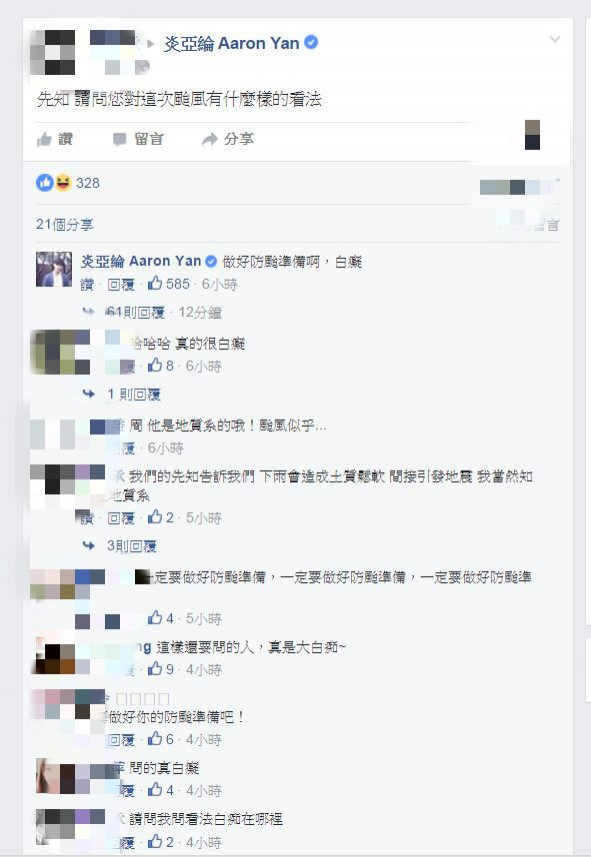Expand the 1 則回覆 reply thread
This screenshot has width=591, height=857.
[x=134, y=394]
